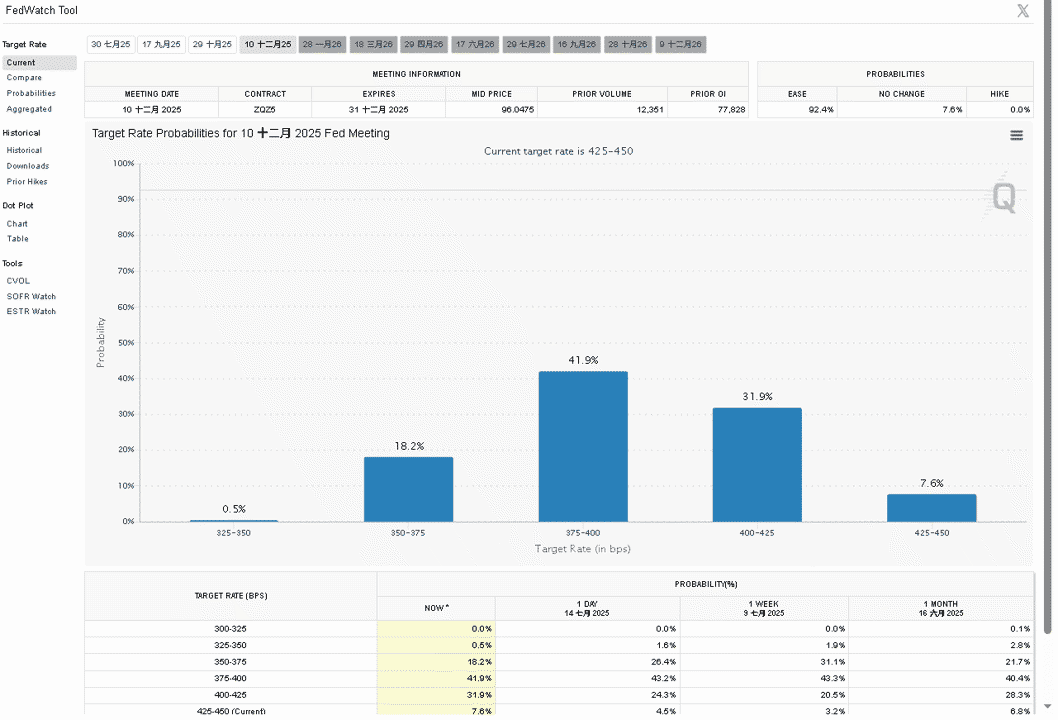Click the 1 WEEK column header

click(x=764, y=608)
